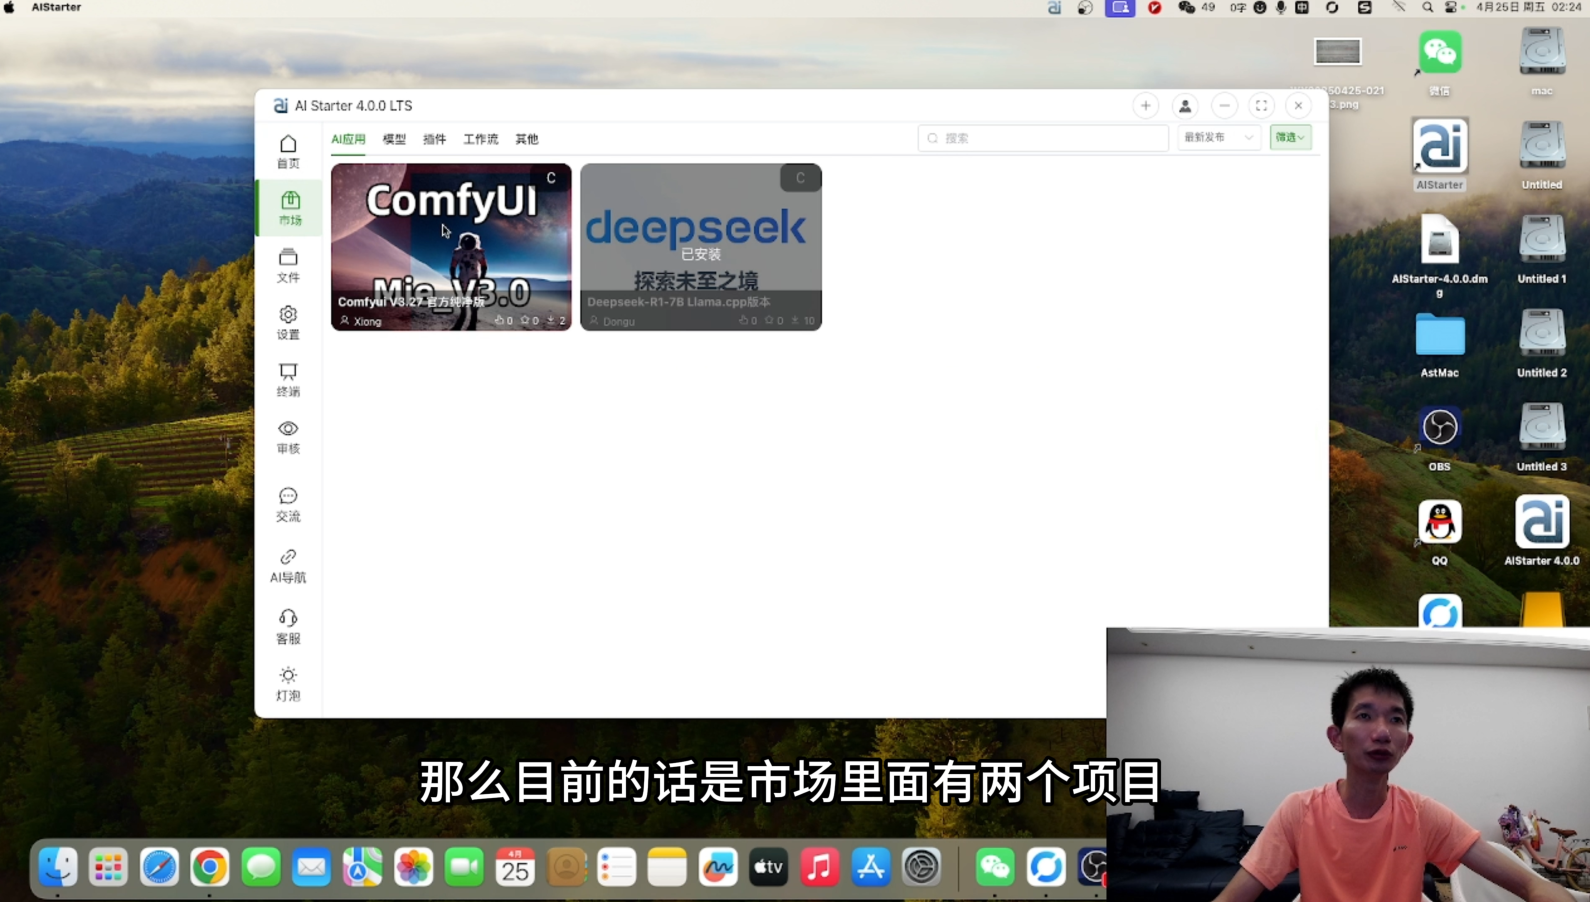
Task: Open the 审核 review section
Action: pyautogui.click(x=288, y=437)
